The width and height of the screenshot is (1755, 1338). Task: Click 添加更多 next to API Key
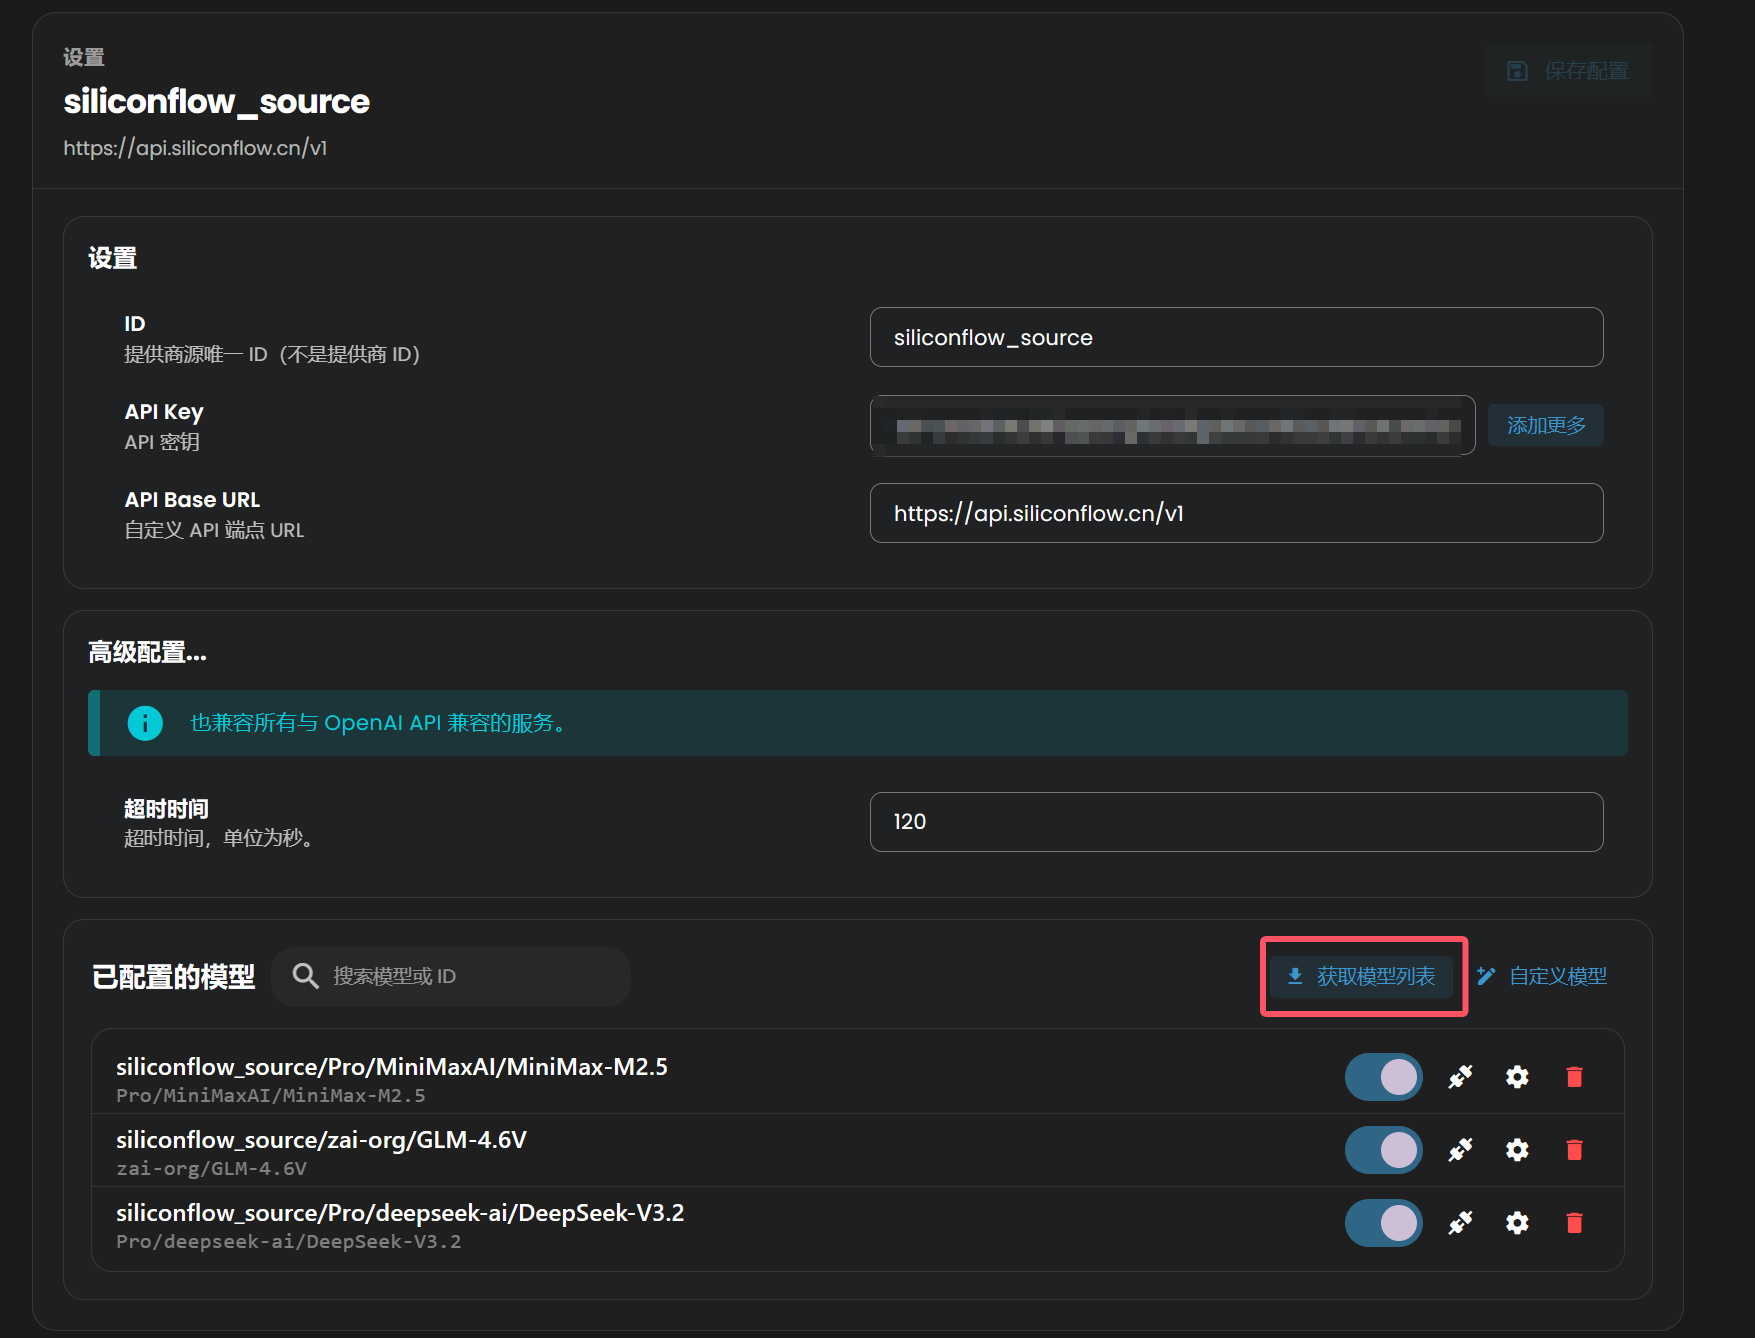[1546, 425]
